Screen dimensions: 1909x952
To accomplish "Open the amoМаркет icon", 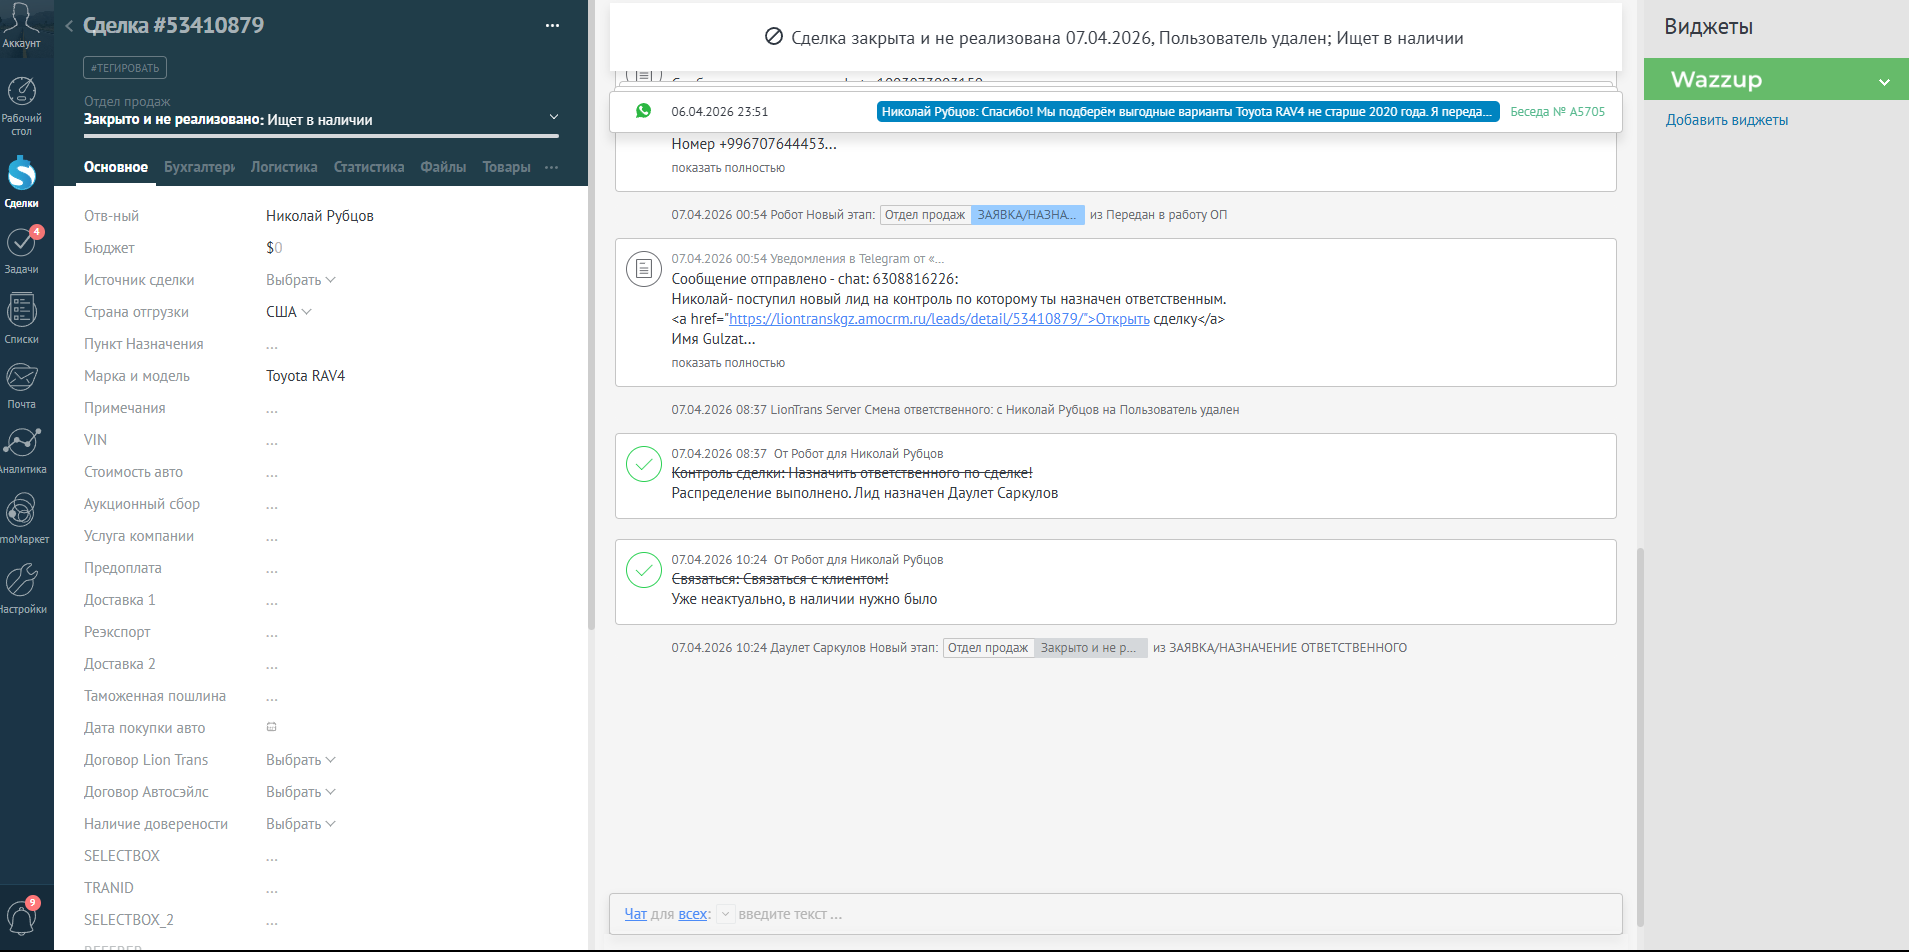I will pos(22,510).
